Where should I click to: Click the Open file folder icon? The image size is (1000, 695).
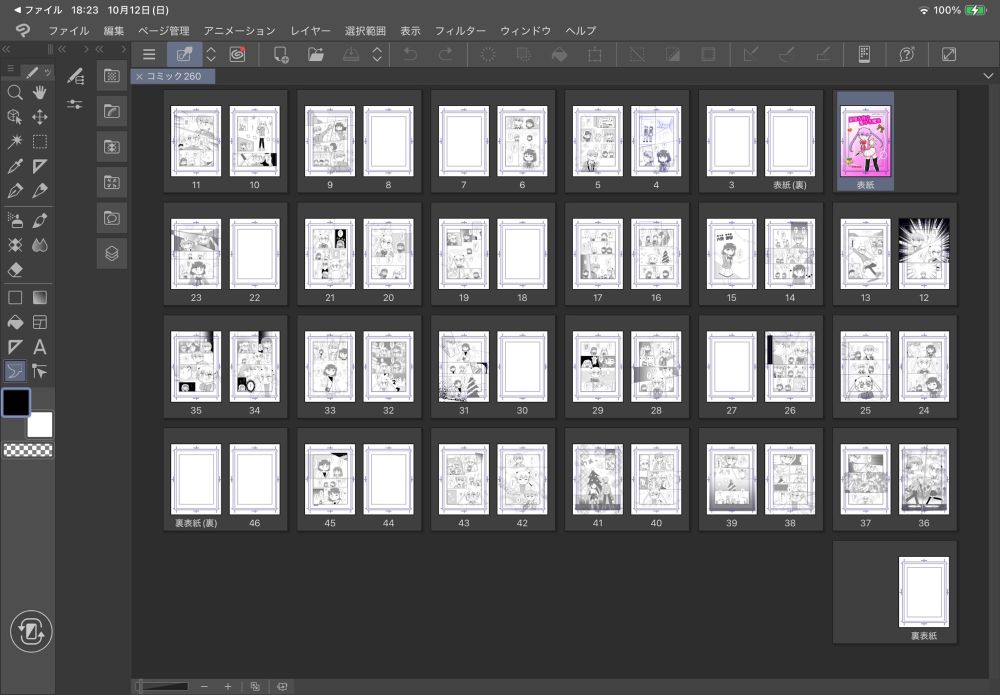click(316, 54)
